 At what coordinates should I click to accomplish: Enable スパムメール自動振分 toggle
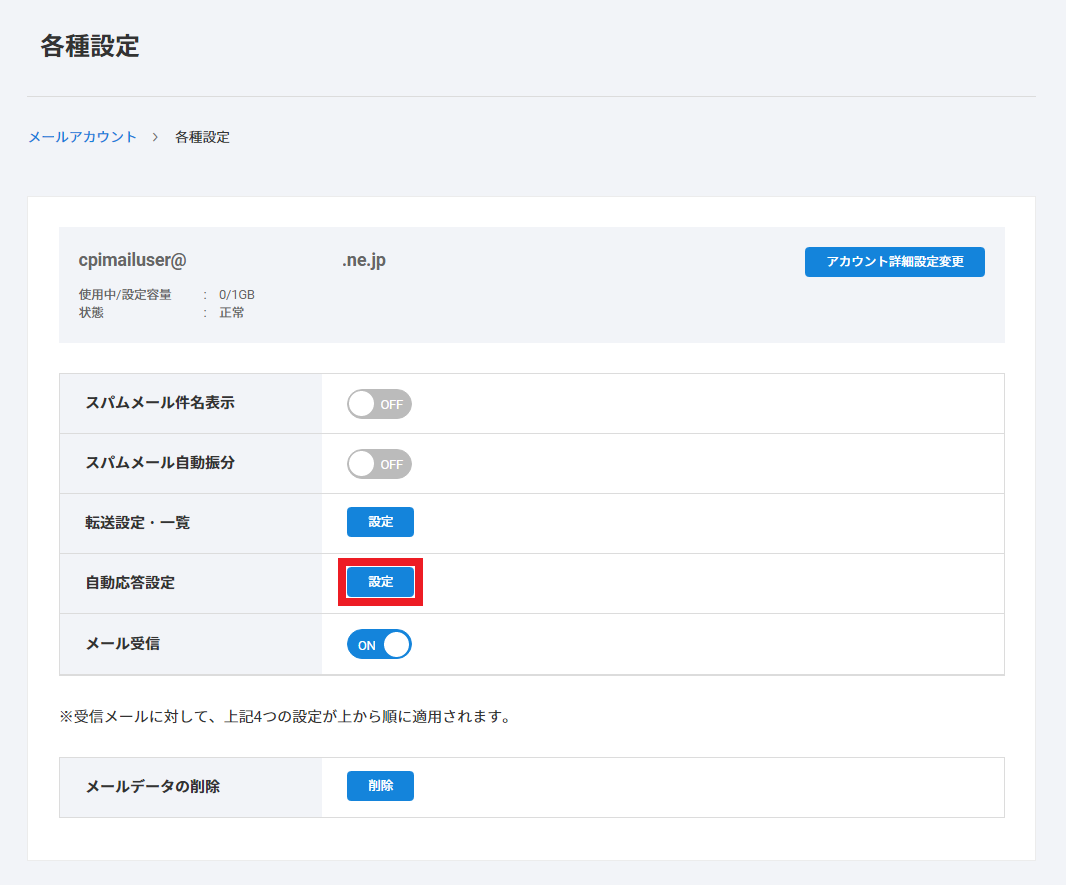379,464
